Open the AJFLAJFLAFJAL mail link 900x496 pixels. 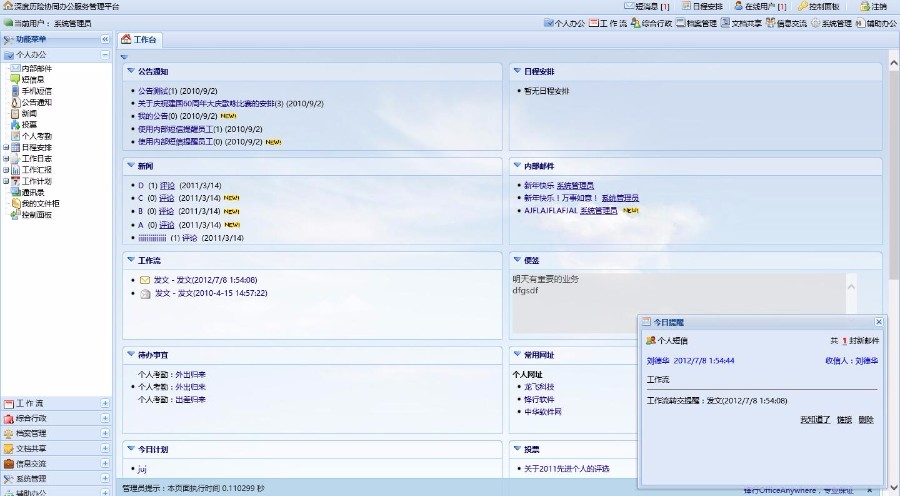click(x=550, y=211)
